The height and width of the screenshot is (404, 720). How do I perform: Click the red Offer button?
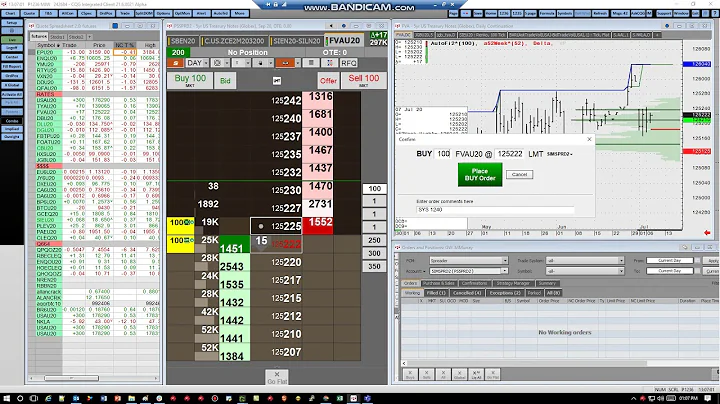(328, 81)
